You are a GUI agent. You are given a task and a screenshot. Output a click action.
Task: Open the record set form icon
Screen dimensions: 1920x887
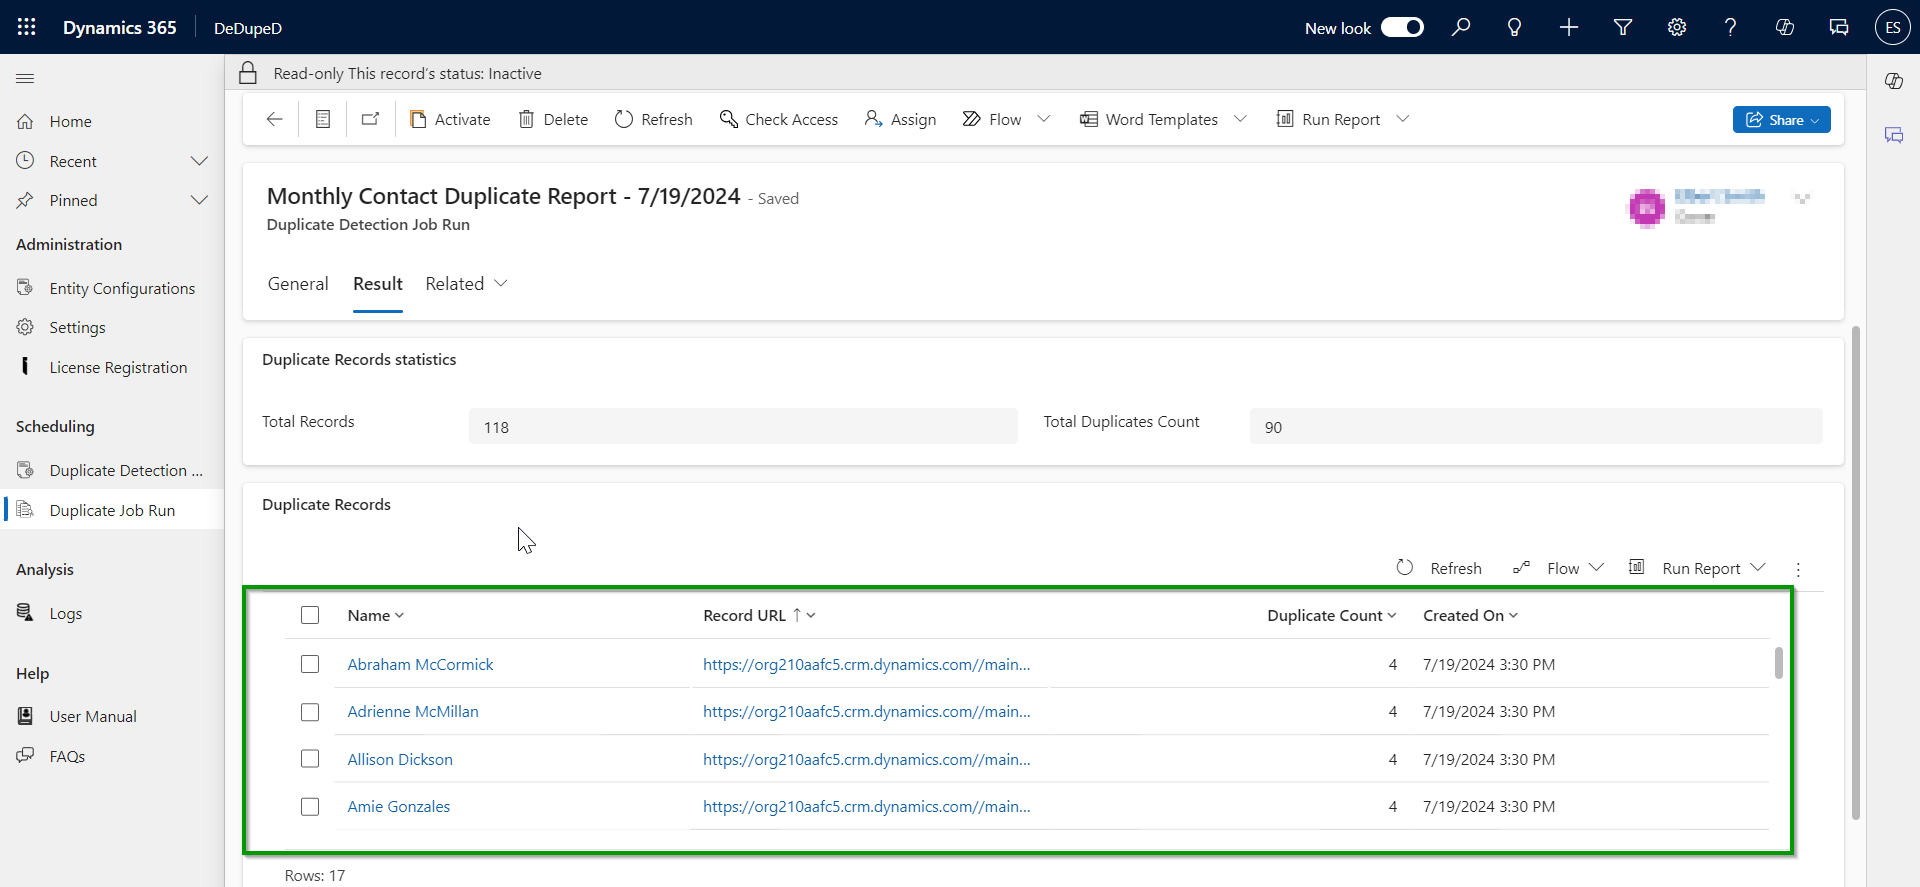pyautogui.click(x=323, y=119)
